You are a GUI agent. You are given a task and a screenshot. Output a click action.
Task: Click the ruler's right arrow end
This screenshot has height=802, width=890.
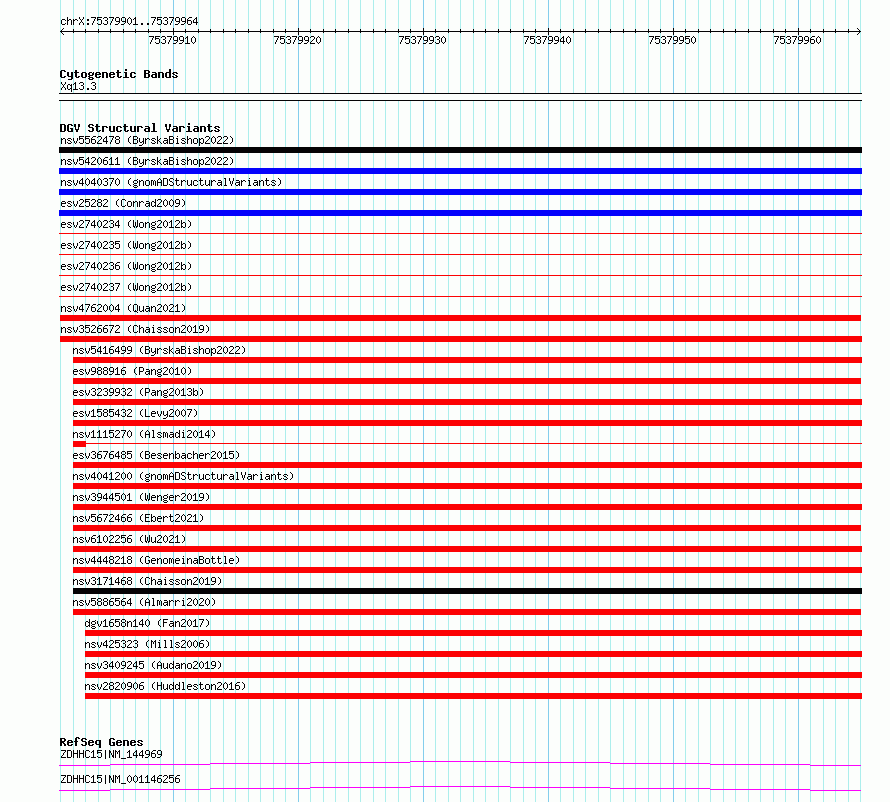[x=859, y=31]
